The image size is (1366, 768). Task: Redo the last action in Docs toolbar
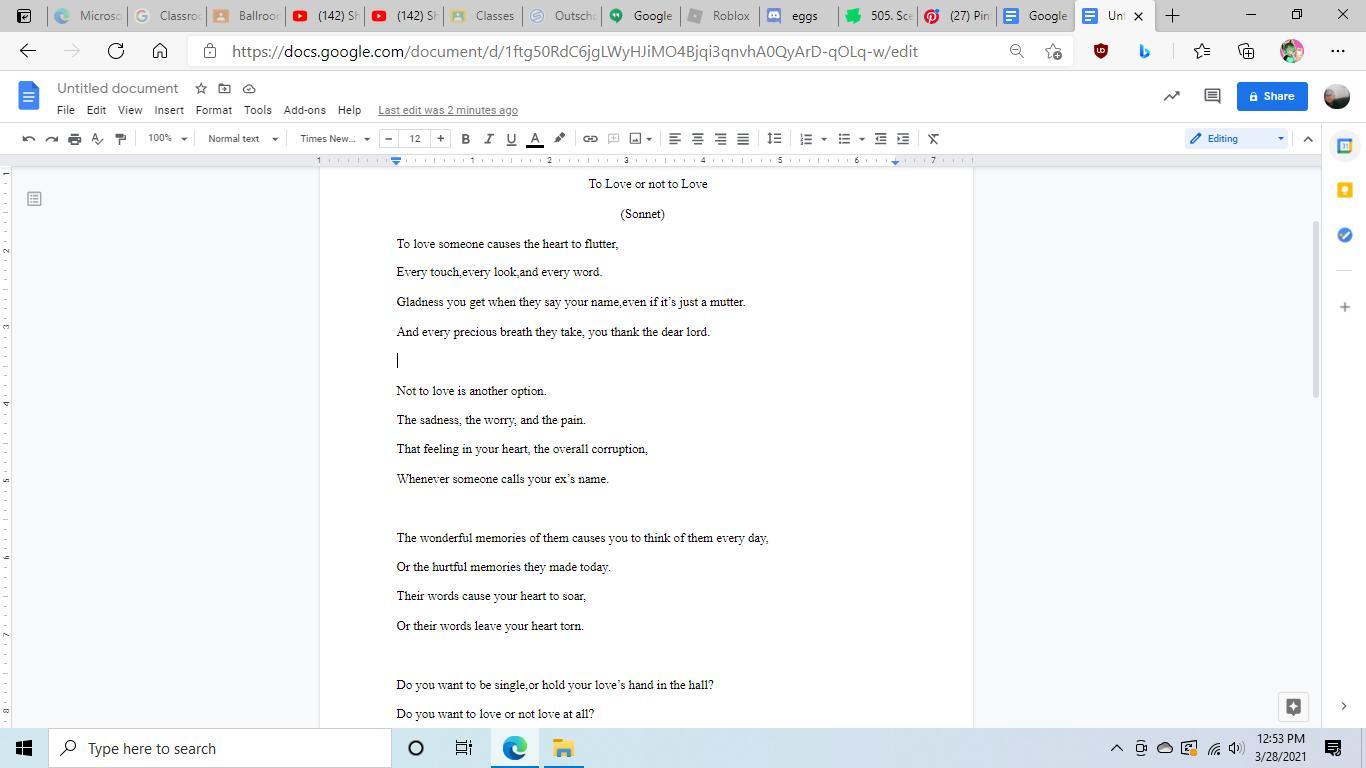coord(52,139)
